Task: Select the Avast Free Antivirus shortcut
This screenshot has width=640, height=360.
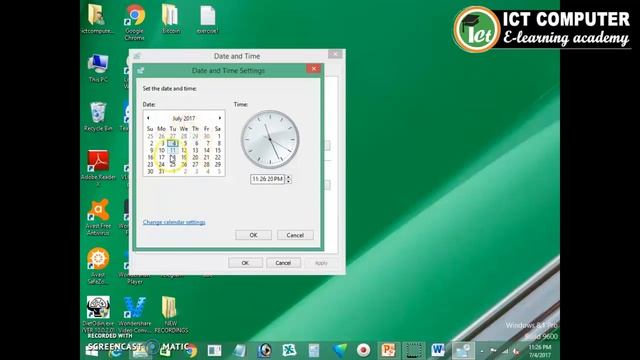Action: 98,217
